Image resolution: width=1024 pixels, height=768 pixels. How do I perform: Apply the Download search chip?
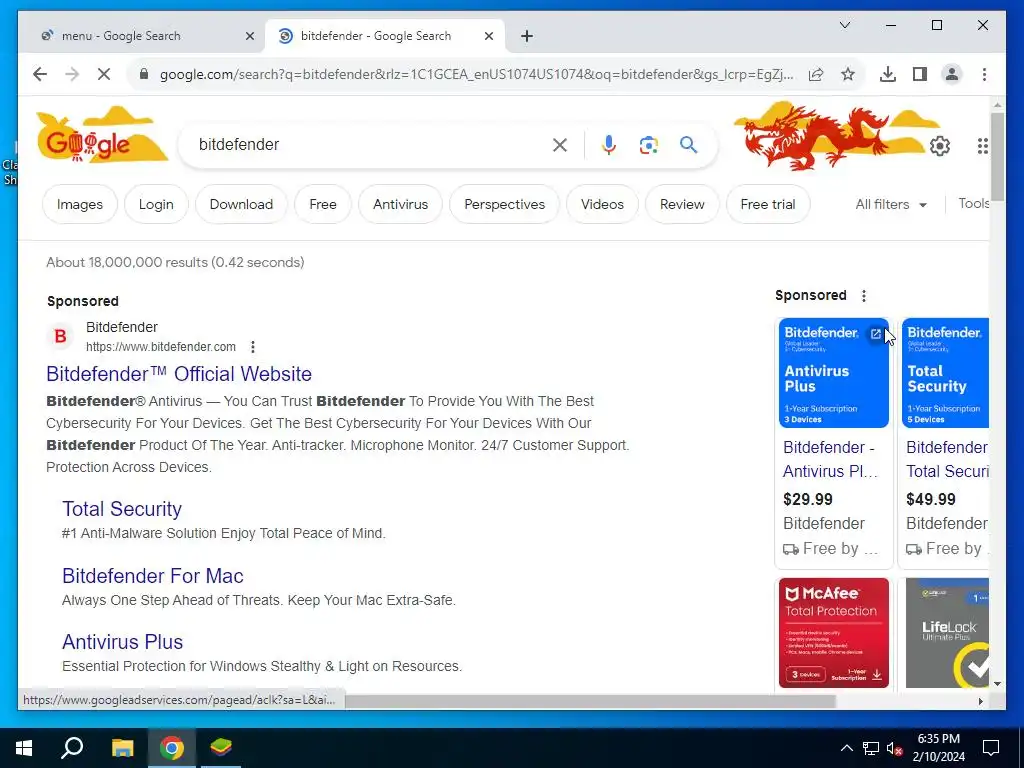pos(241,204)
